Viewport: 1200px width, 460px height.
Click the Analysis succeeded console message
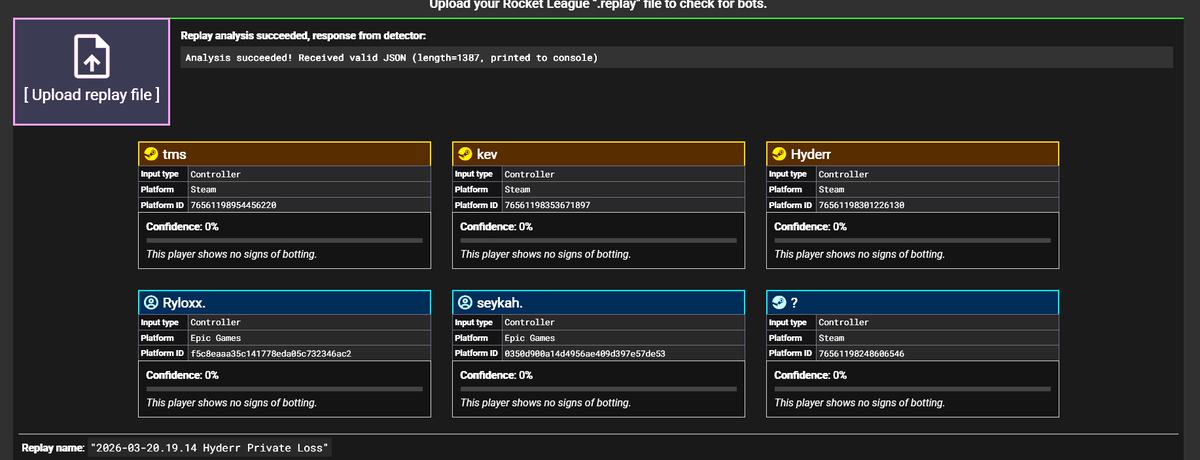[x=391, y=57]
